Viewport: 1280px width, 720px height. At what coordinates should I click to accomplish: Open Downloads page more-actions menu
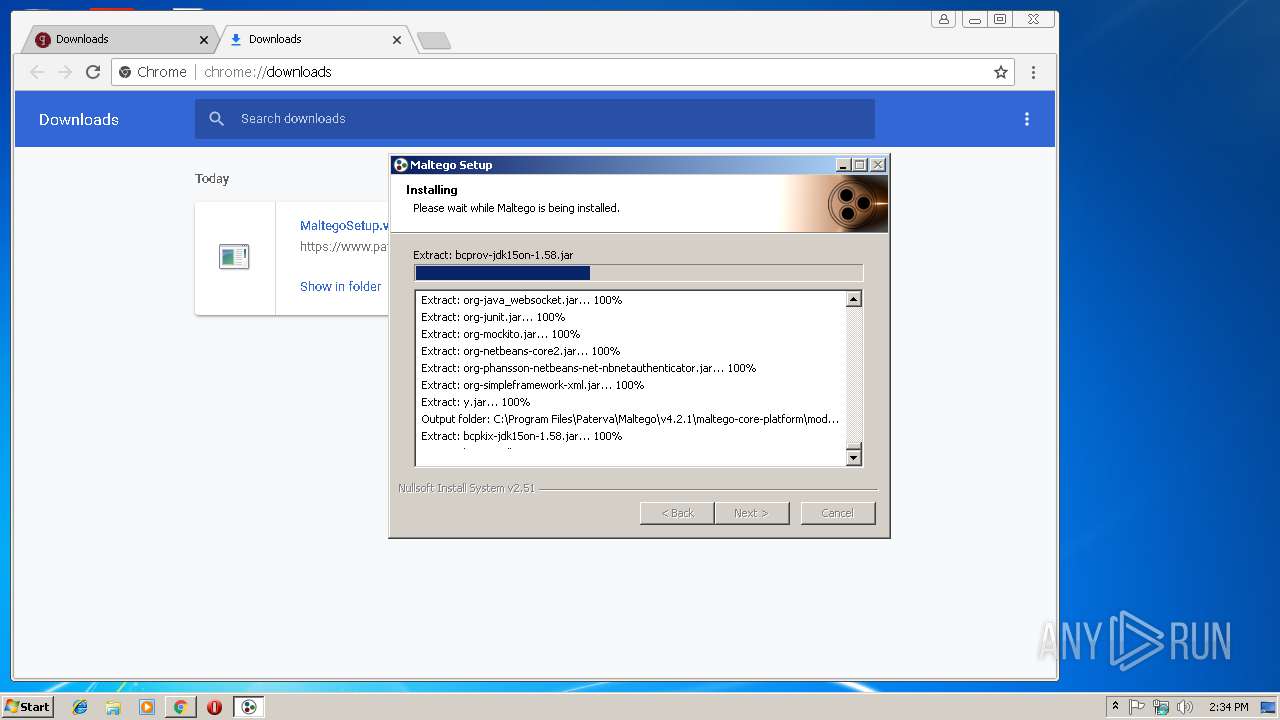[1026, 119]
